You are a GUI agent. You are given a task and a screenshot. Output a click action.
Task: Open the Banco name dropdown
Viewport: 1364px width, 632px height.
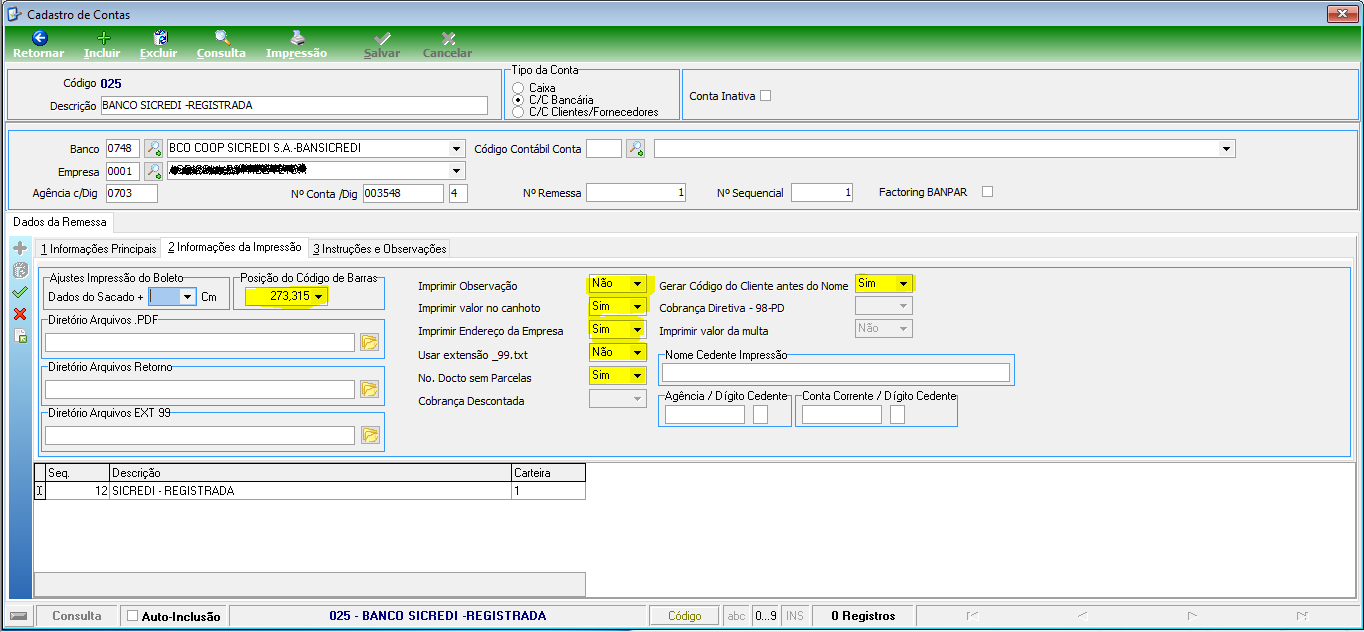457,148
